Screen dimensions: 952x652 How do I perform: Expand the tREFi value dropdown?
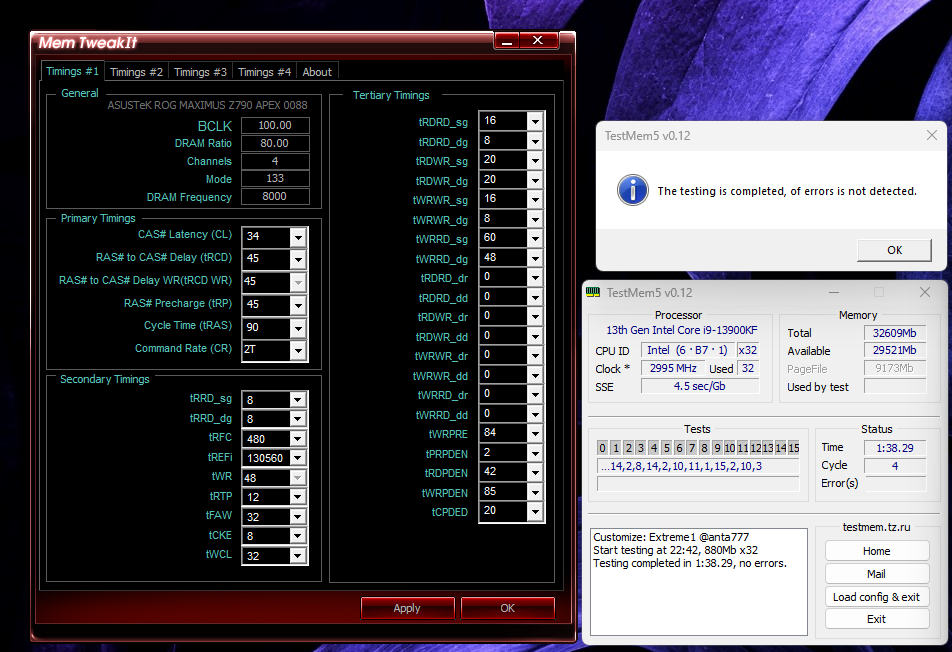pos(298,458)
